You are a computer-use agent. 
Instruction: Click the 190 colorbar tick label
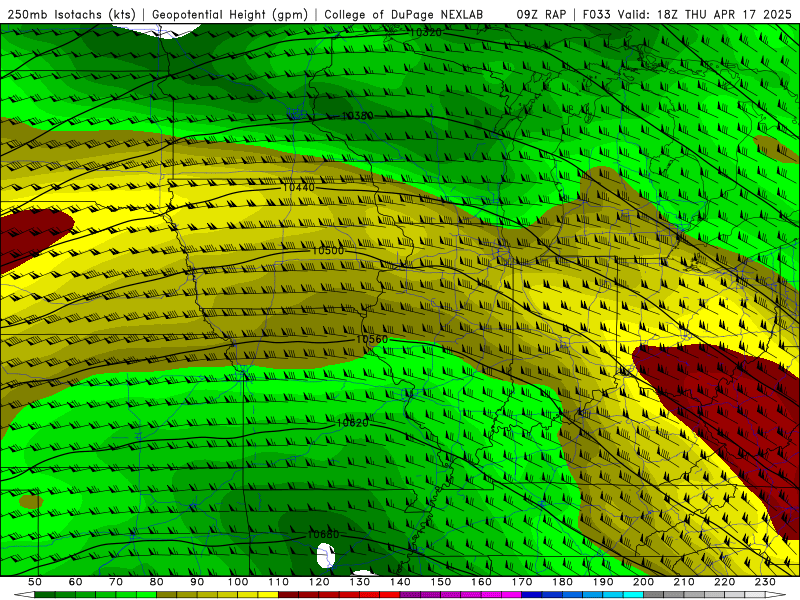tap(603, 582)
